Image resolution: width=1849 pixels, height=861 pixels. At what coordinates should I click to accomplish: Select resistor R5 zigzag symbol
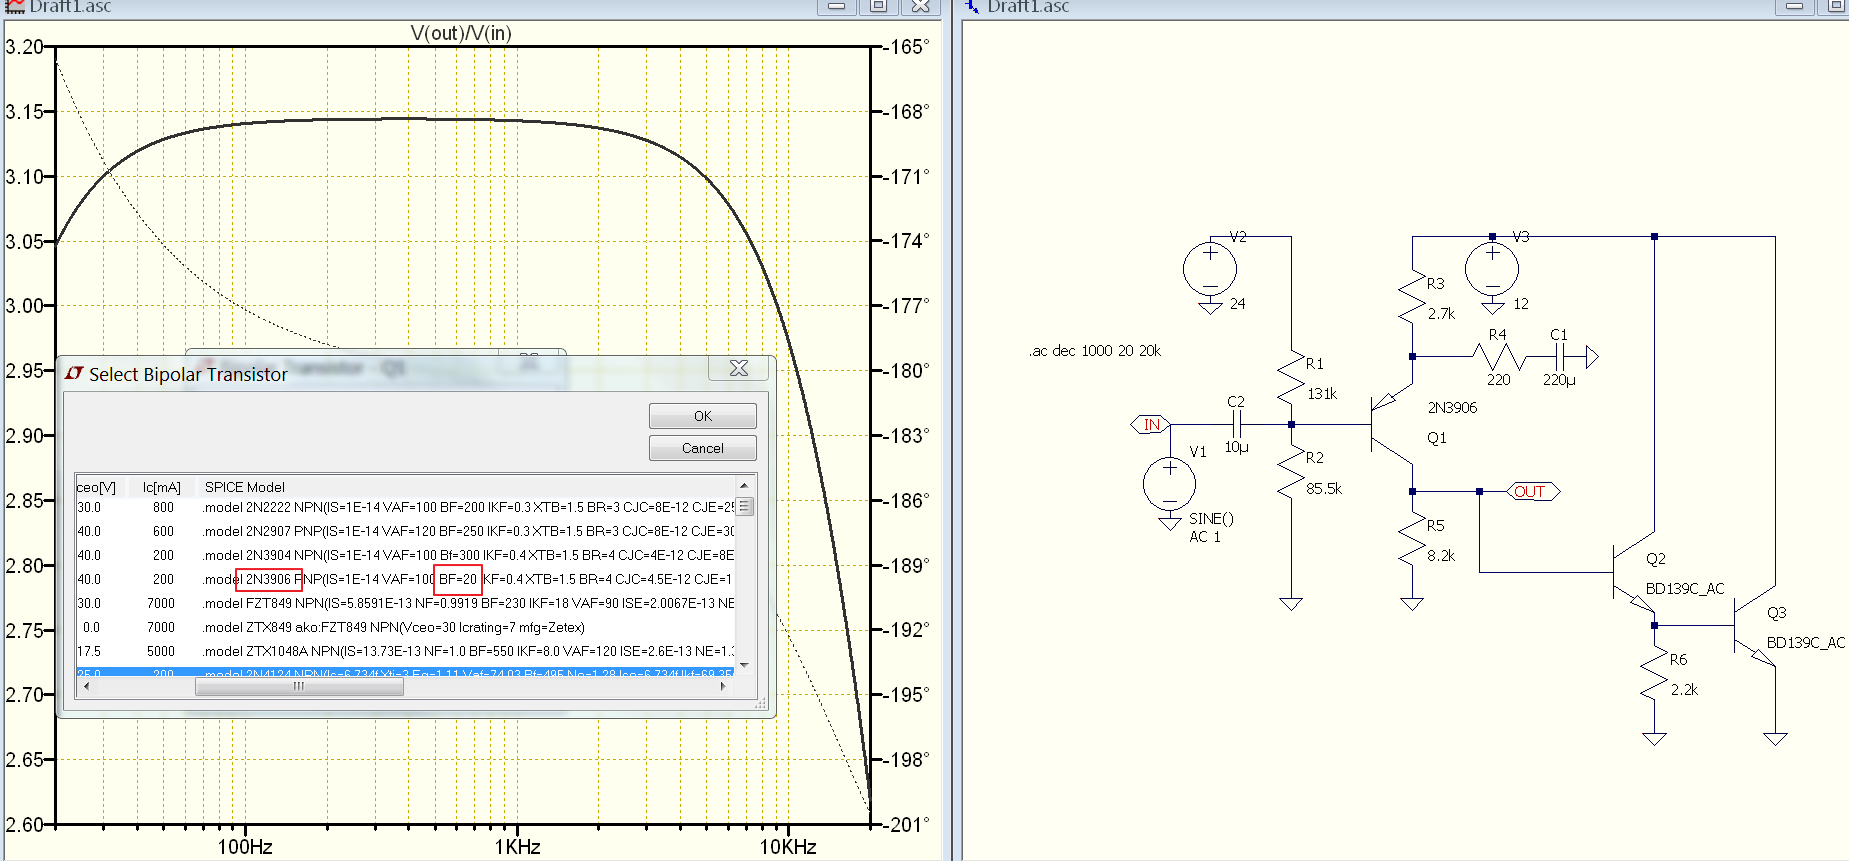click(1412, 540)
